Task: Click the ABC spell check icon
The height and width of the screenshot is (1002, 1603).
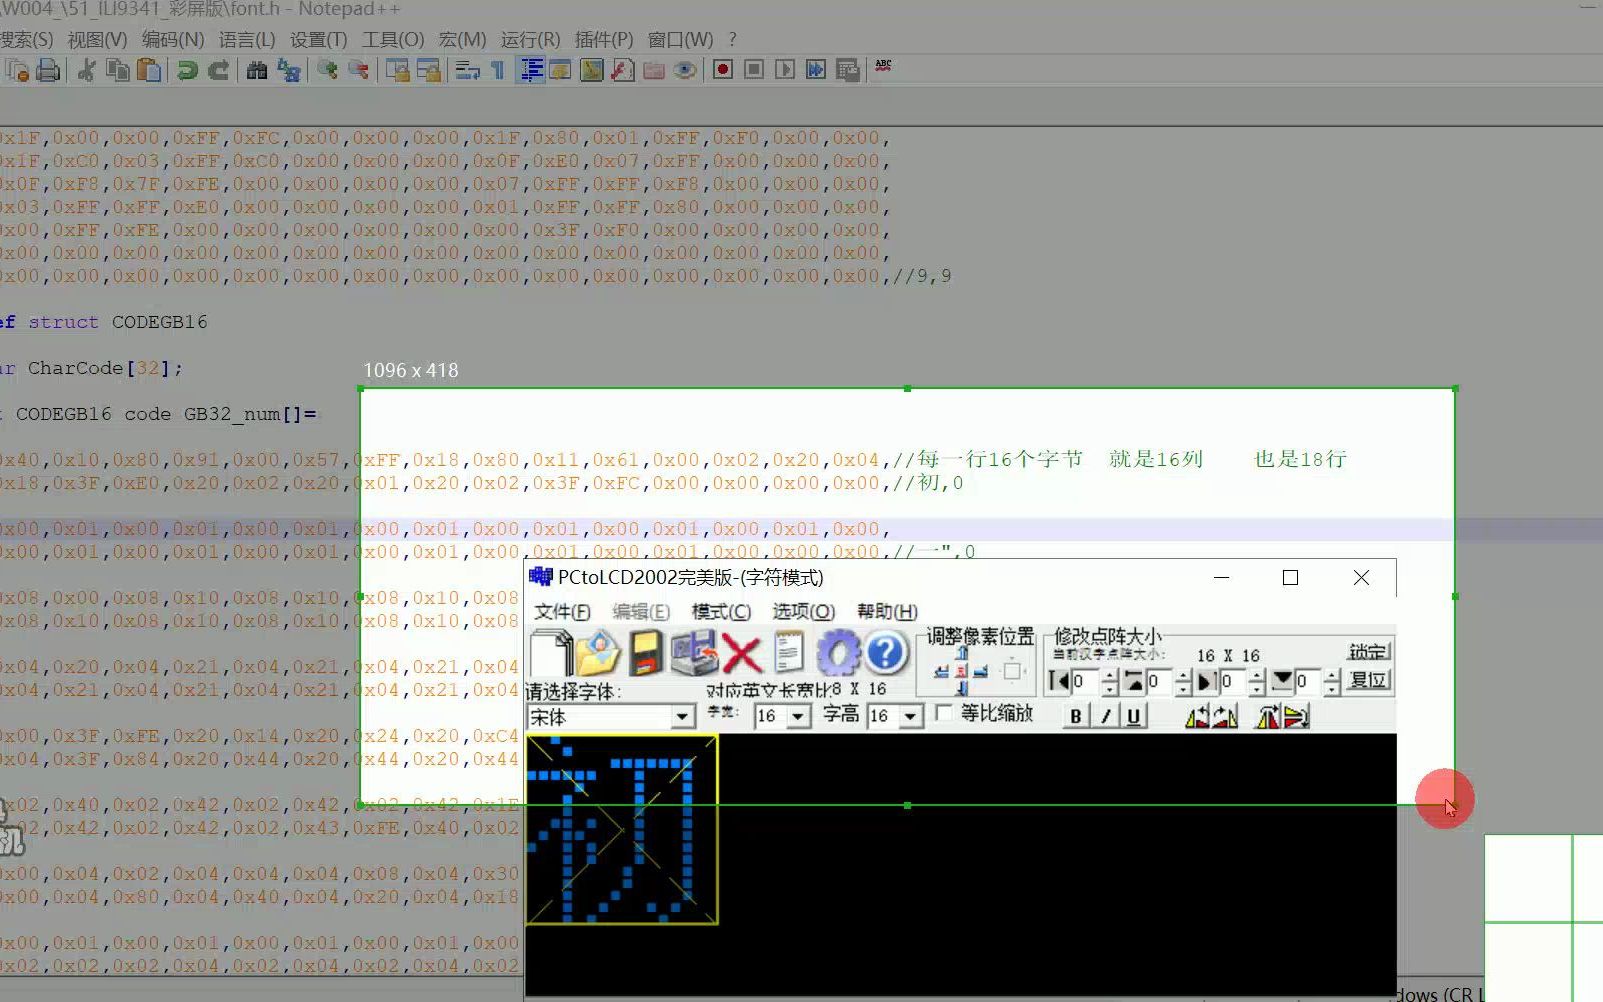Action: [x=883, y=65]
